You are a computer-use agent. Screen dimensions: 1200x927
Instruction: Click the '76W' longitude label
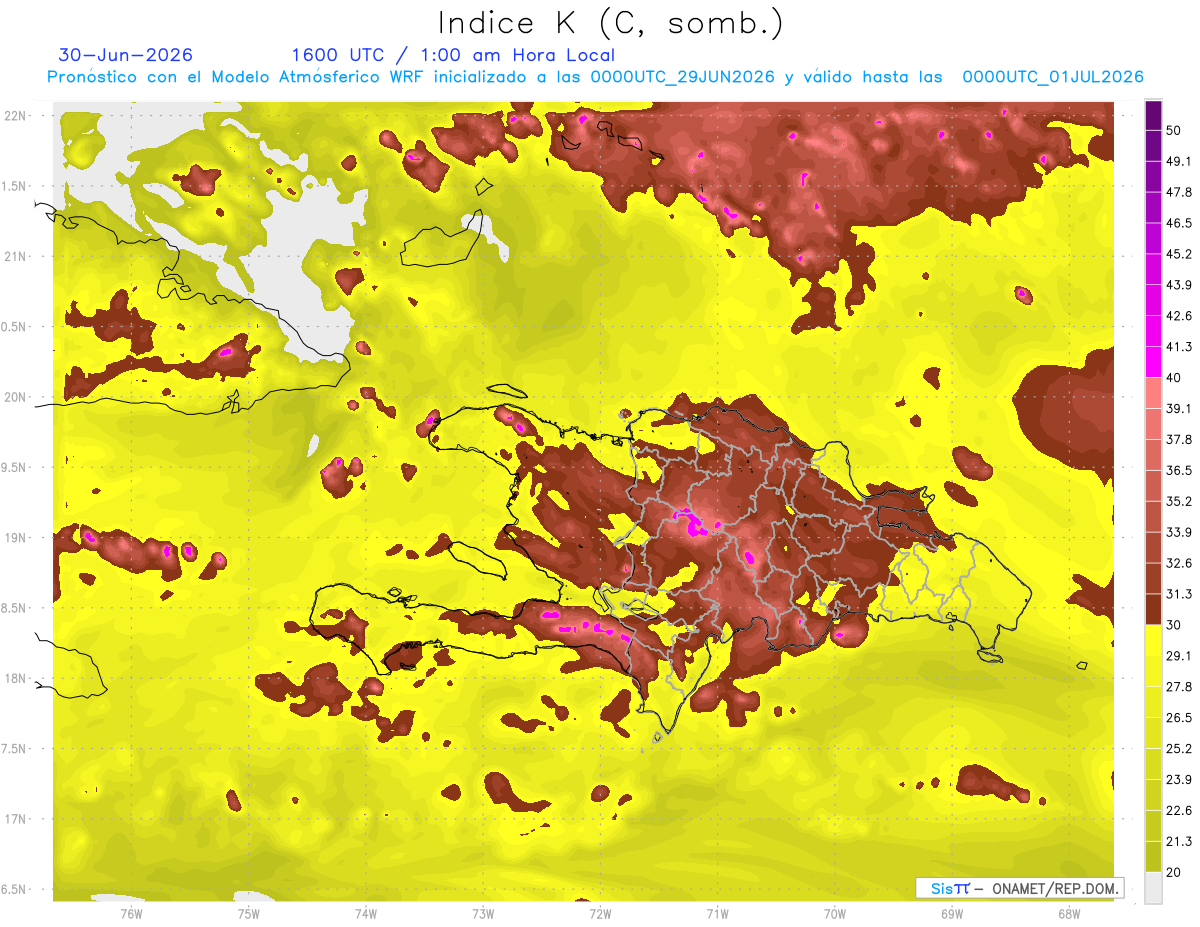tap(131, 913)
